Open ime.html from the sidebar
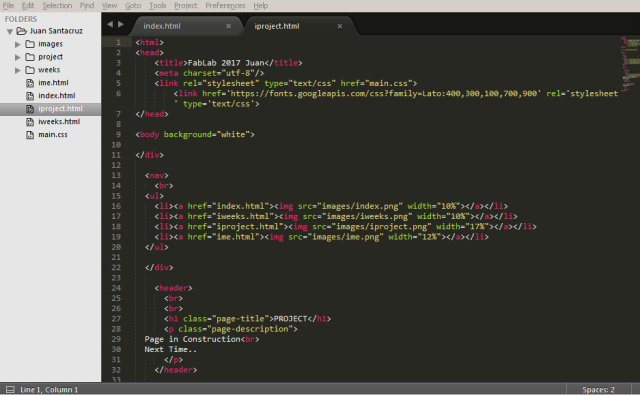The height and width of the screenshot is (395, 640). [53, 83]
